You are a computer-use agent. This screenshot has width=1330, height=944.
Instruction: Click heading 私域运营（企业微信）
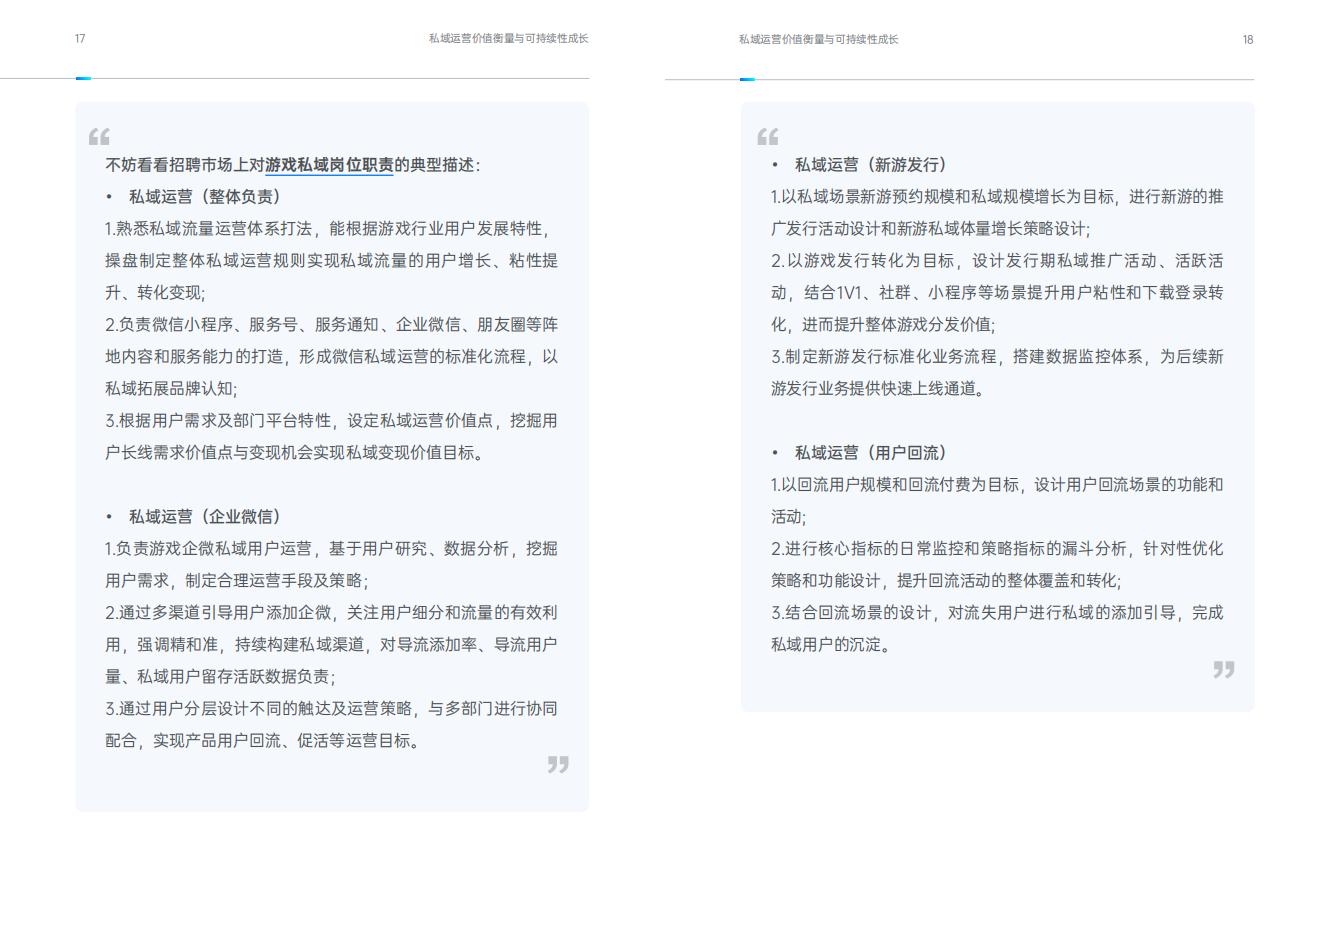coord(208,517)
